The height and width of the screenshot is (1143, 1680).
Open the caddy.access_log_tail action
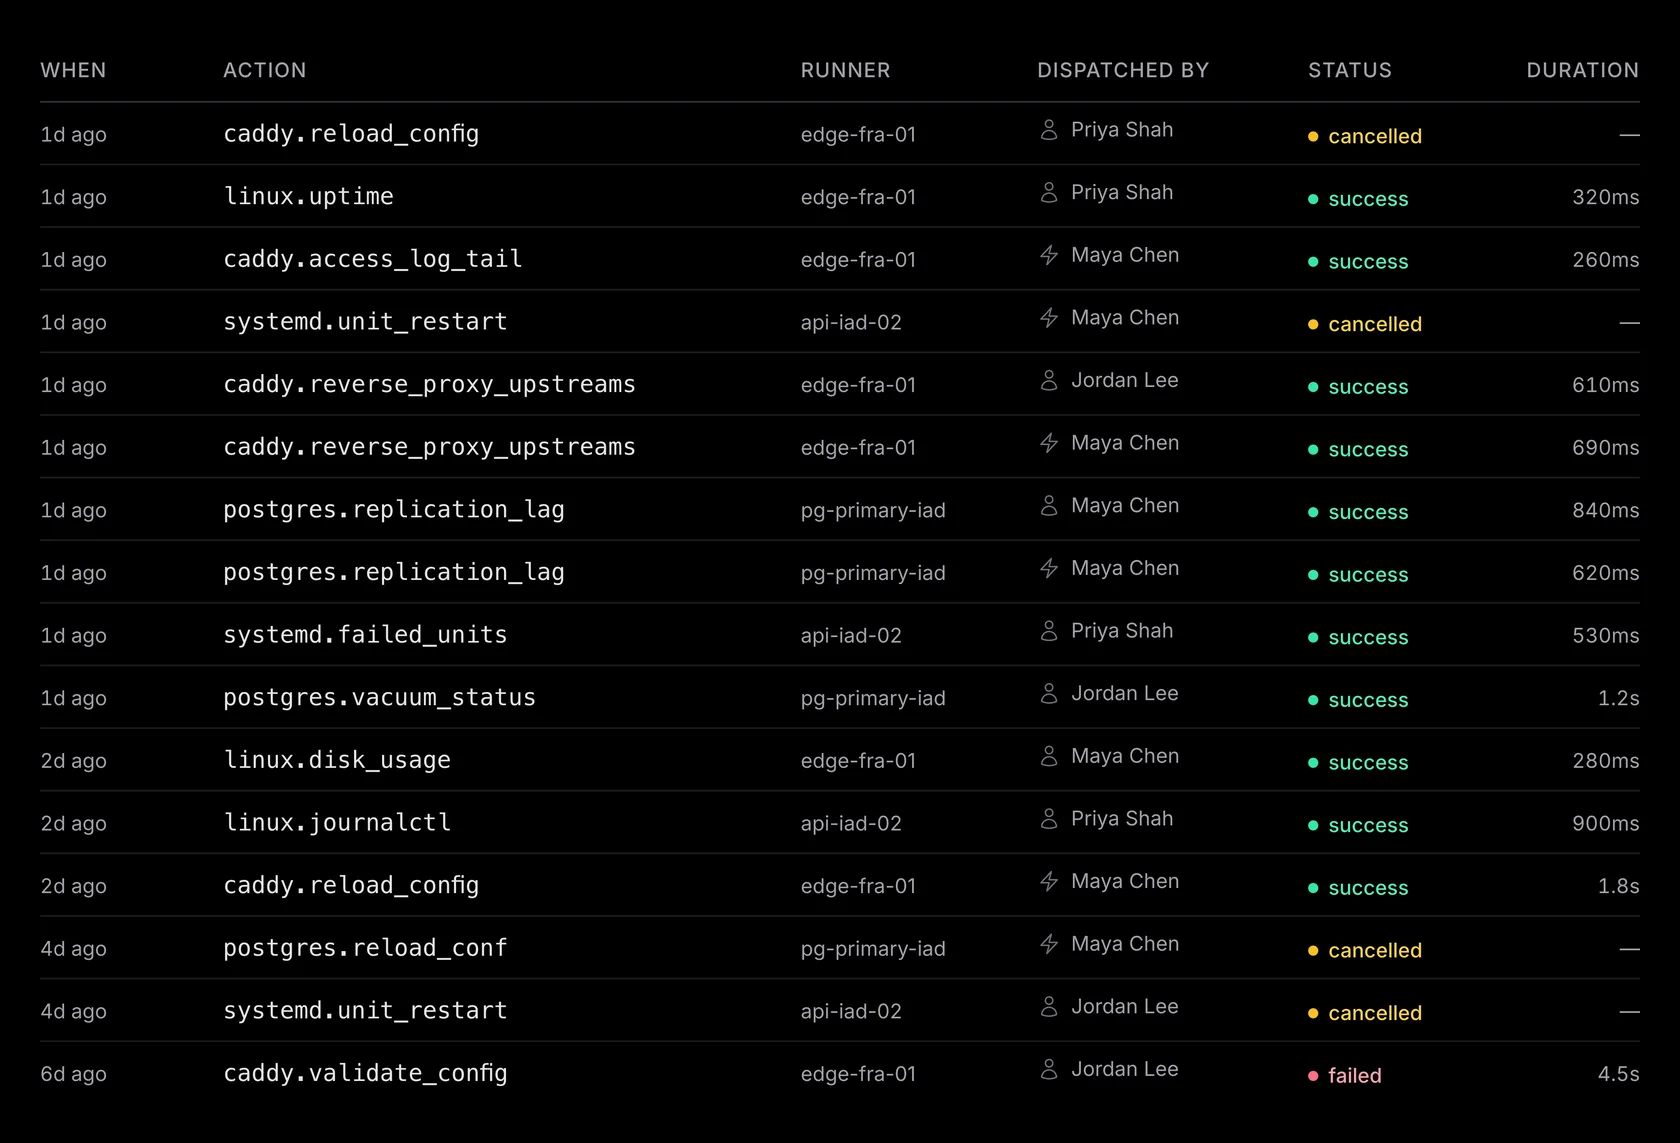[x=373, y=259]
